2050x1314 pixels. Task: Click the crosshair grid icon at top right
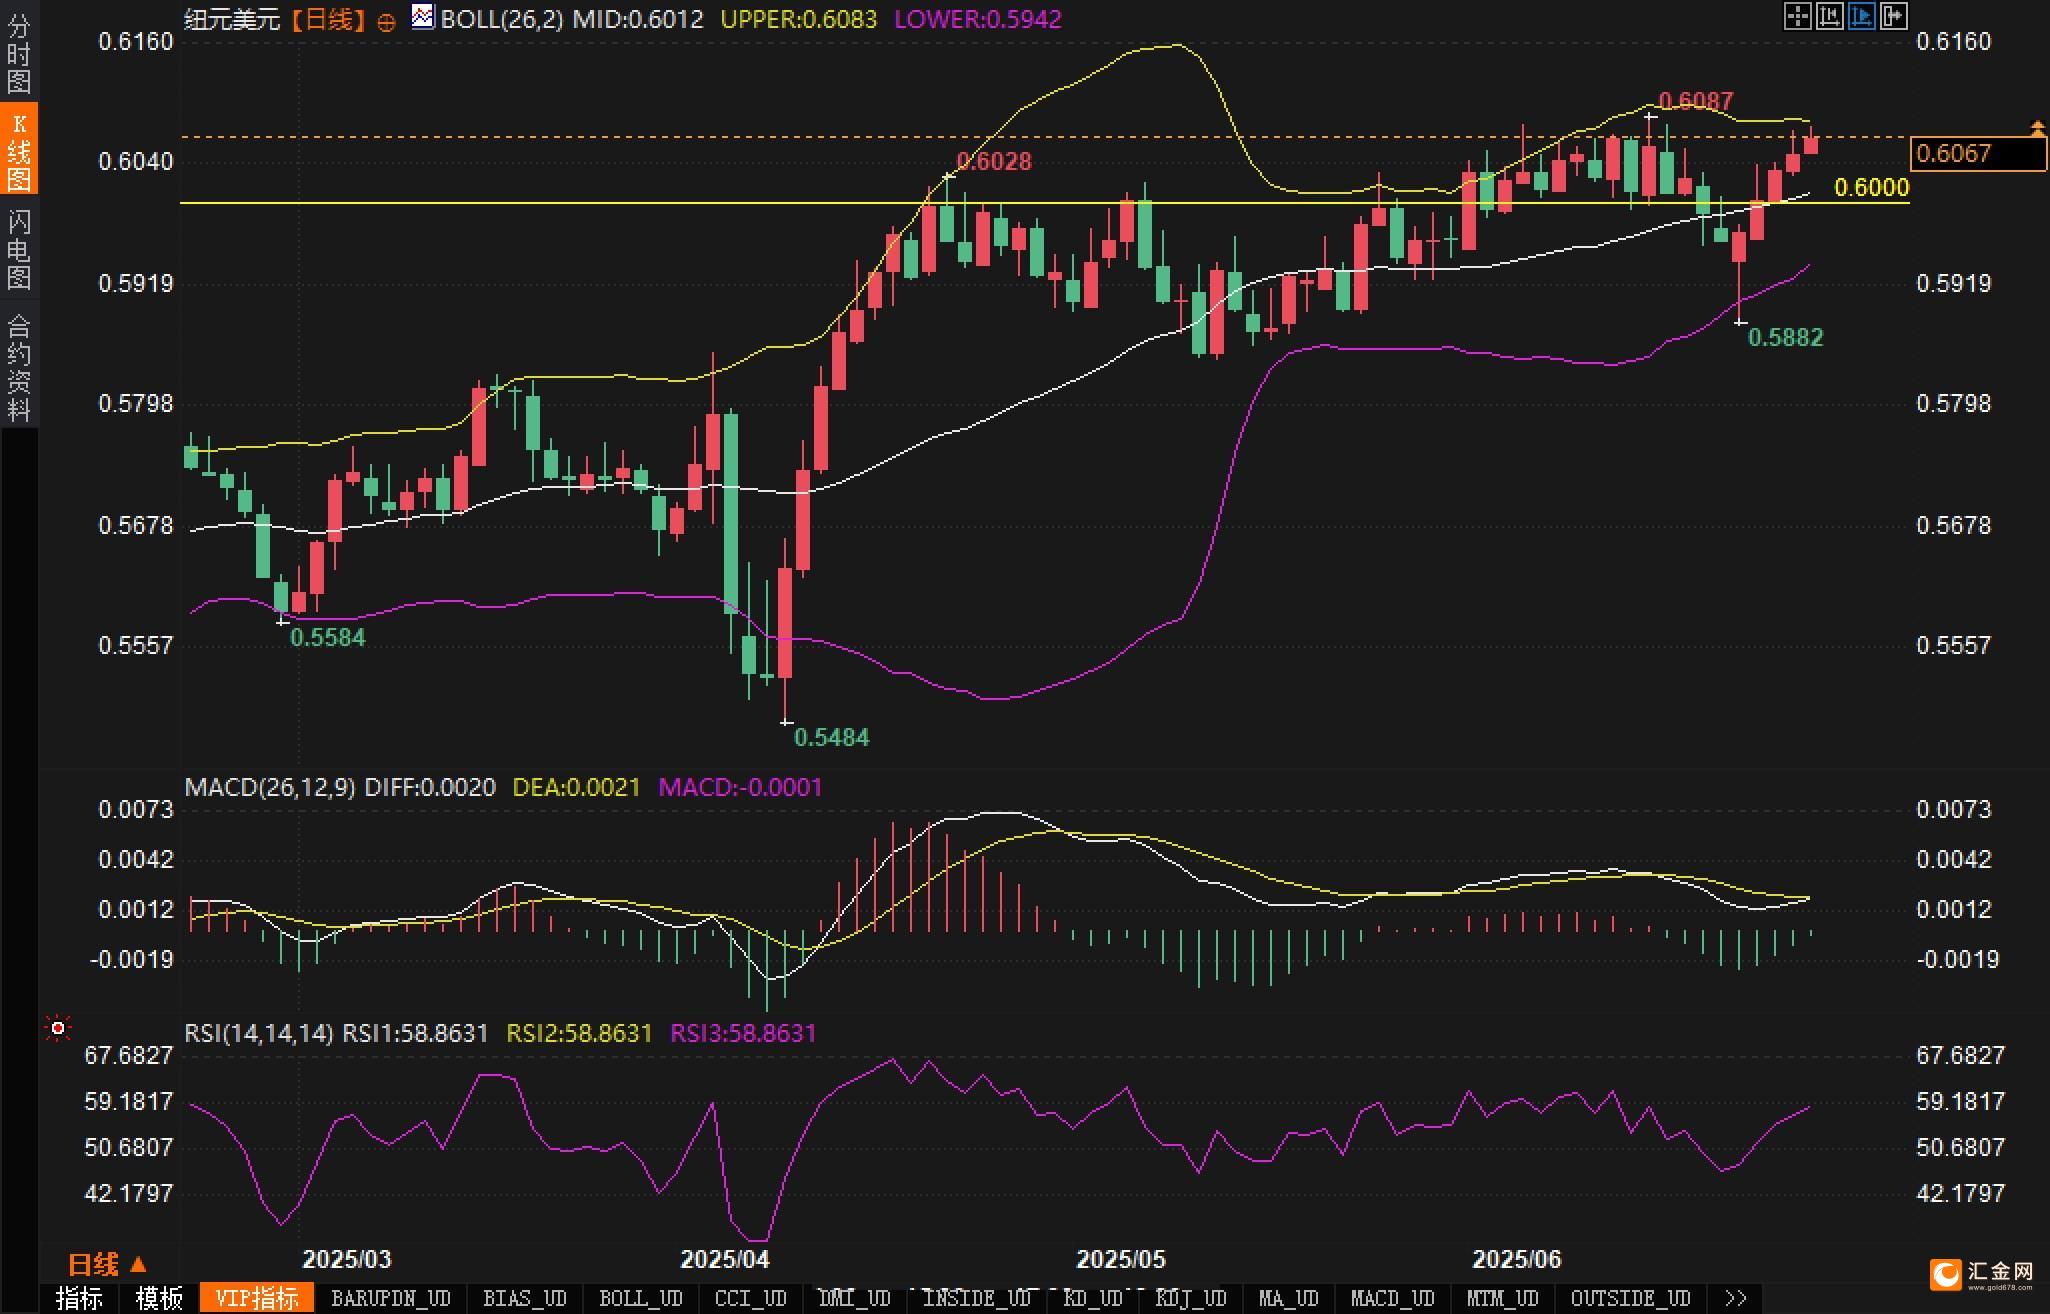coord(1797,16)
